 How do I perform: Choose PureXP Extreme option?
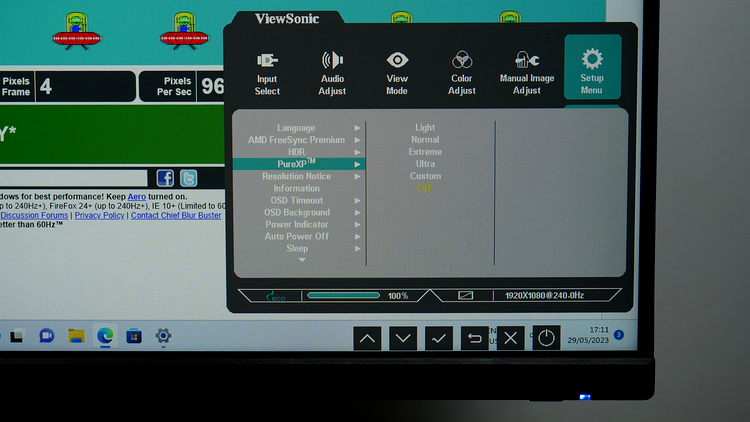(x=425, y=152)
